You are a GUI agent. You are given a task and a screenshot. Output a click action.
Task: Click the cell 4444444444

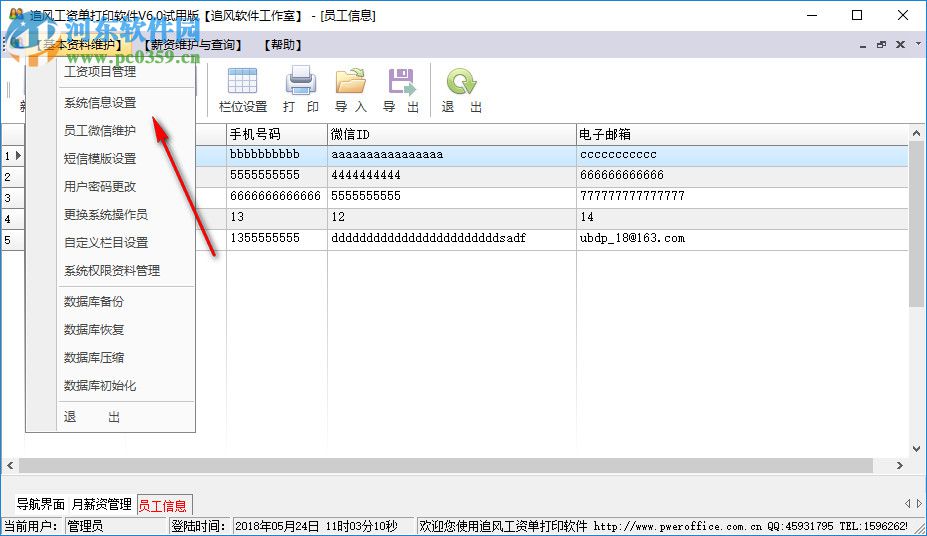click(x=452, y=176)
